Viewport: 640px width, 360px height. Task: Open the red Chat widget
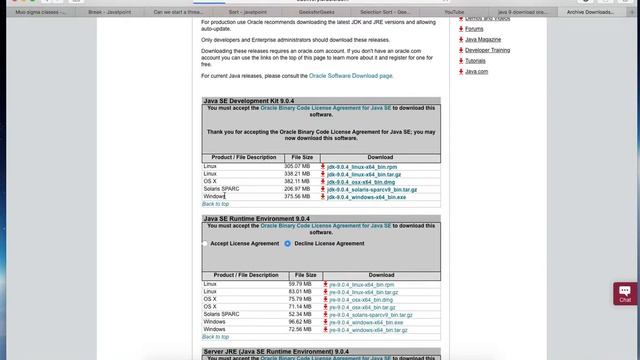click(625, 293)
